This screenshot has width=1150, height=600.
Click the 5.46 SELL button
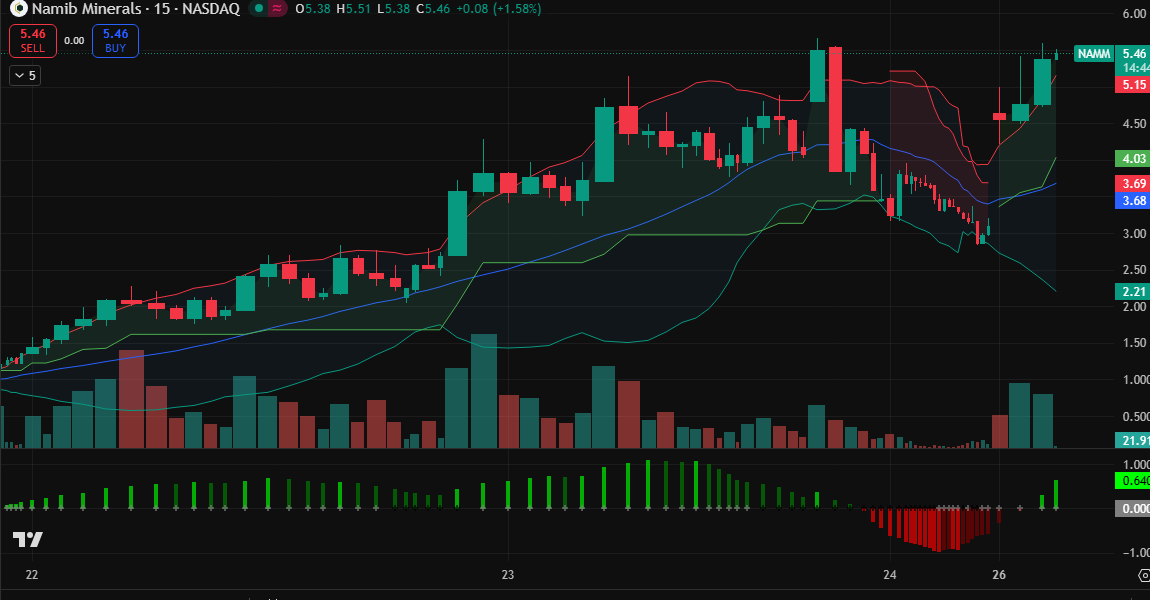tap(32, 40)
